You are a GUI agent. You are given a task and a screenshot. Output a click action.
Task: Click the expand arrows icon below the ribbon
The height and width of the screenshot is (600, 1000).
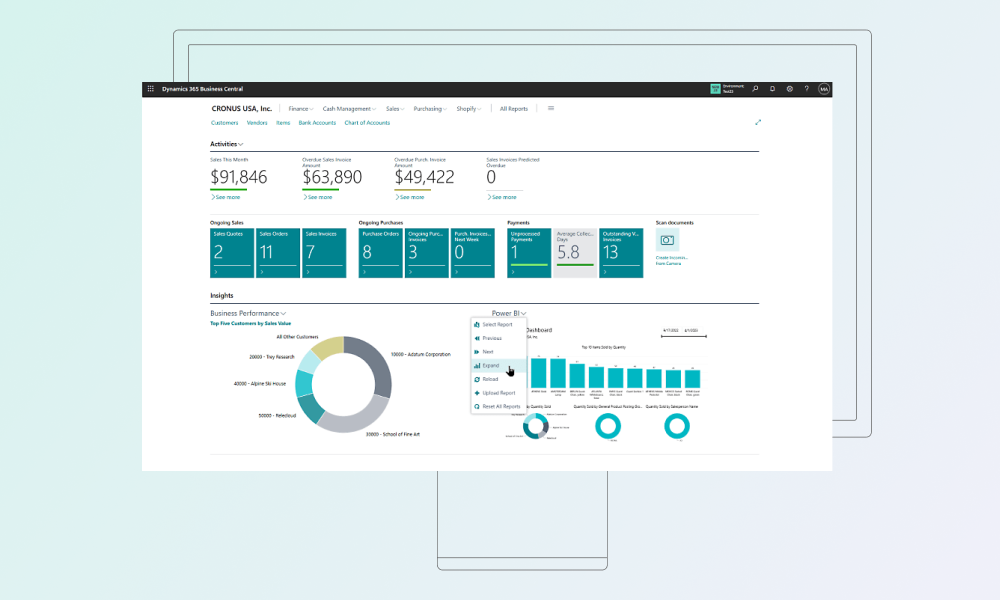pyautogui.click(x=757, y=121)
